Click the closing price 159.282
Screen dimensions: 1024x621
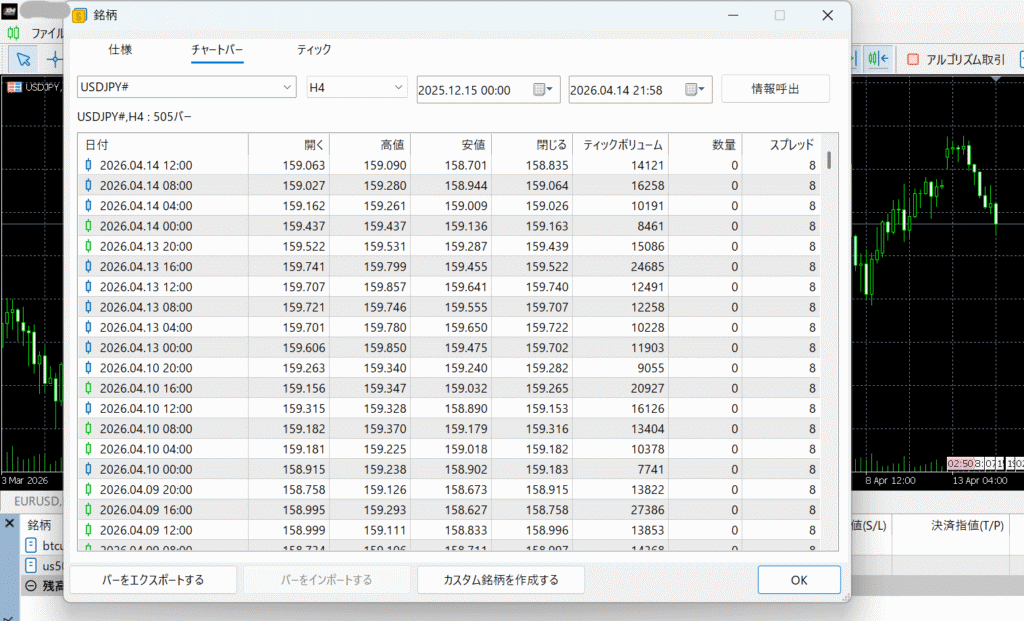547,368
